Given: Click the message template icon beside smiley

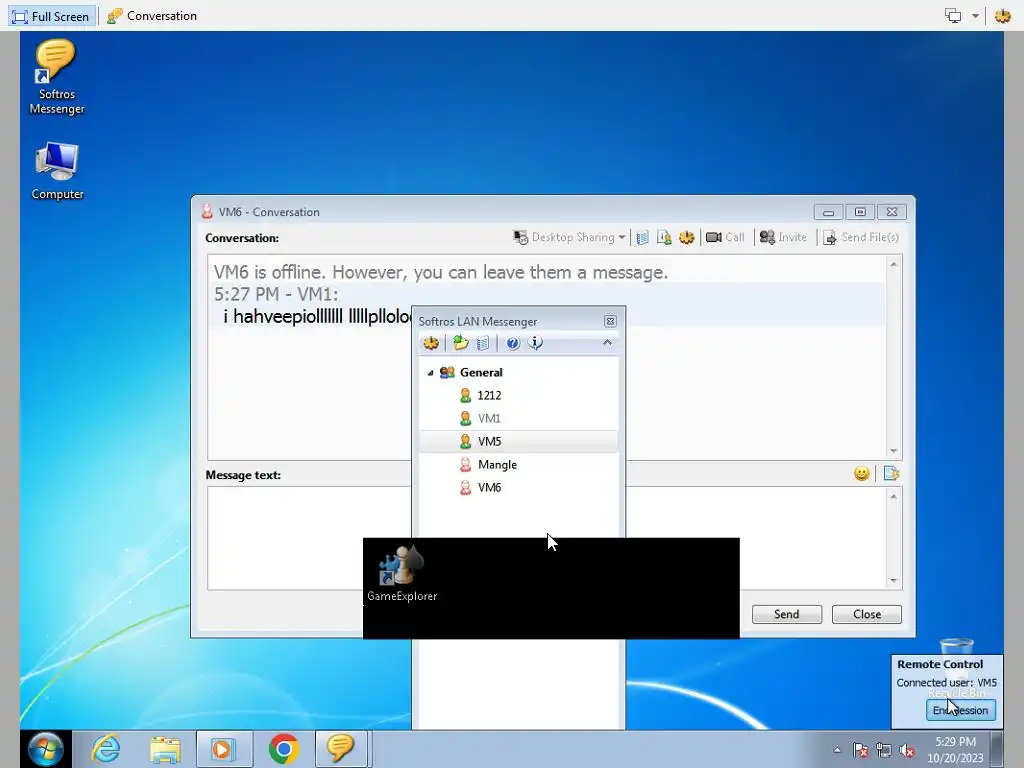Looking at the screenshot, I should coord(891,473).
